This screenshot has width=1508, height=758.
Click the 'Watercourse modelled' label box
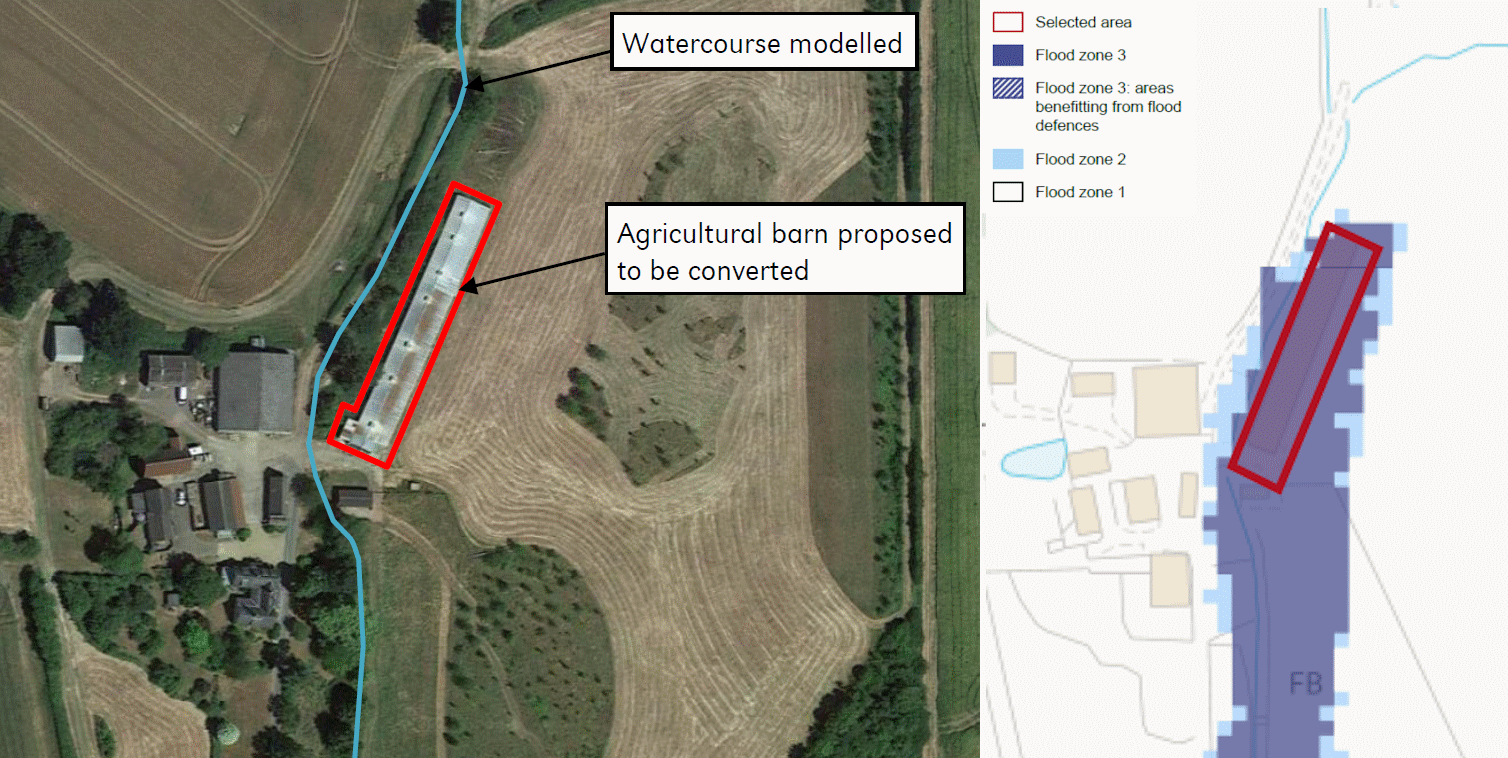pos(763,42)
